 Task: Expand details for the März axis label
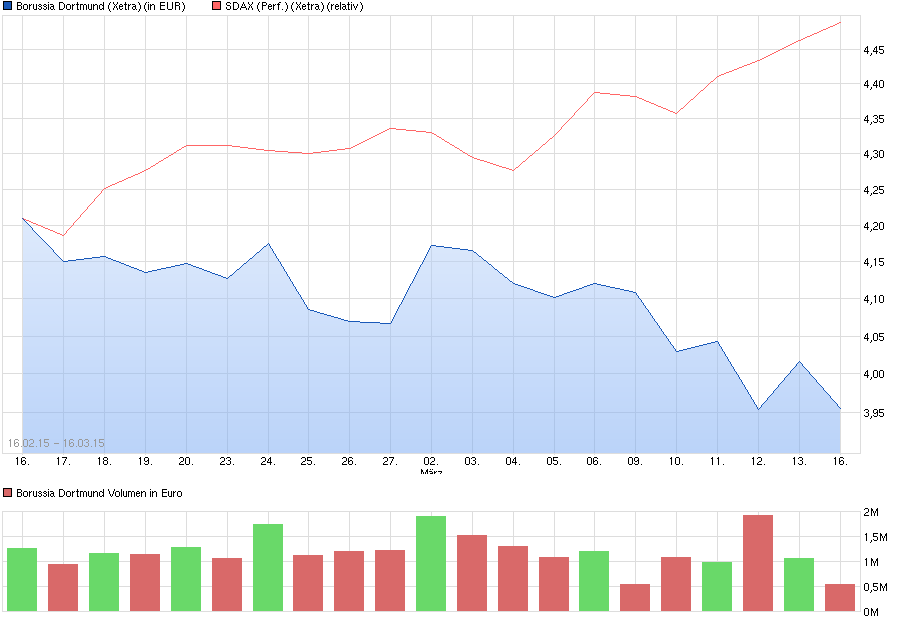433,470
